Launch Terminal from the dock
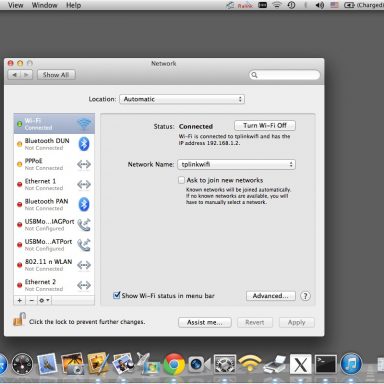384x384 pixels. 325,364
